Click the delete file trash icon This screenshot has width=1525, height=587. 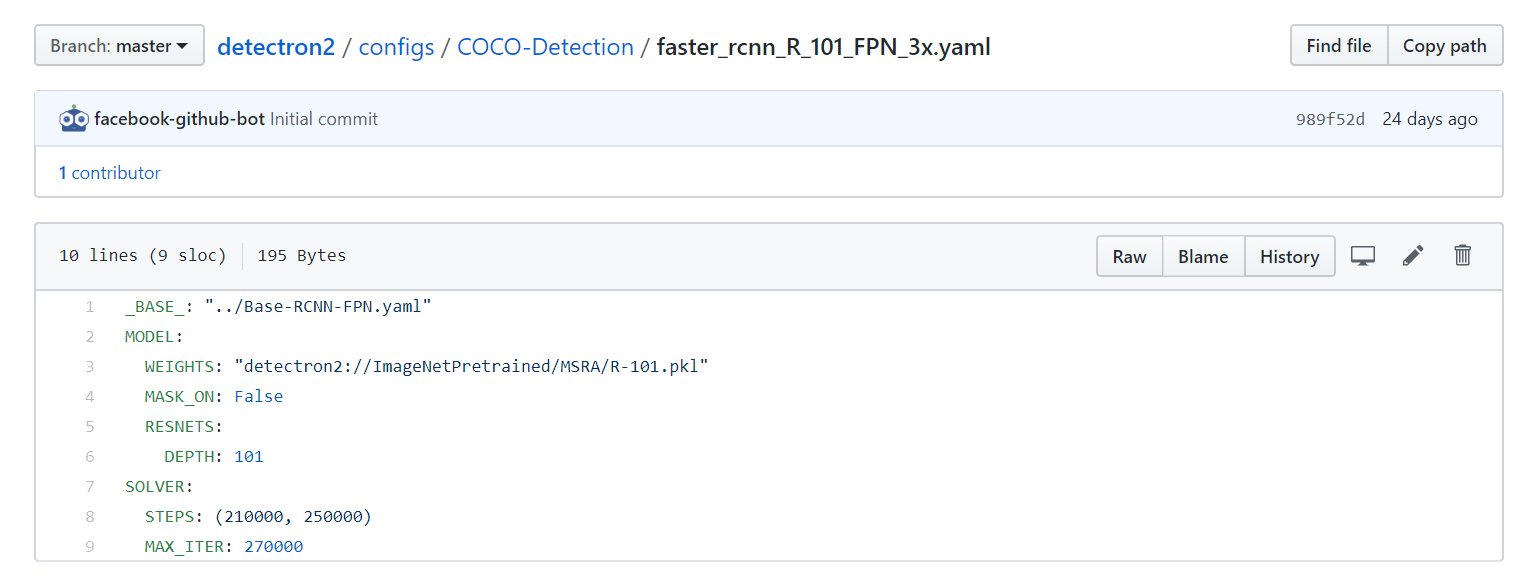1462,256
